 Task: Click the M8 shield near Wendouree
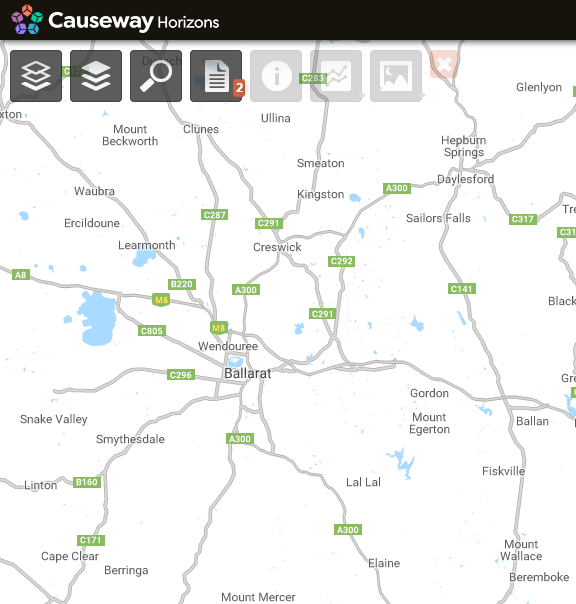point(218,328)
